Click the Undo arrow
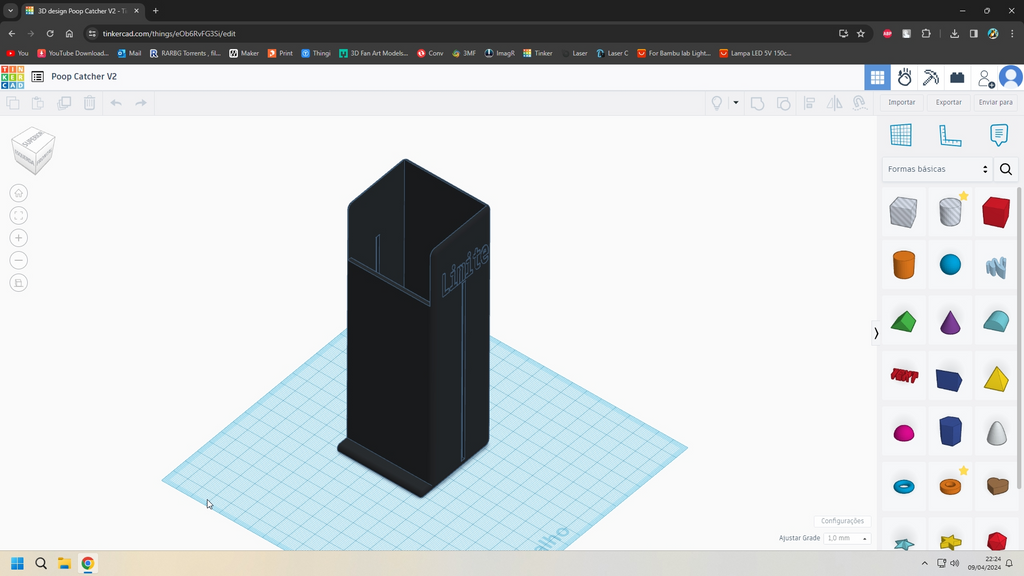1024x576 pixels. (116, 103)
